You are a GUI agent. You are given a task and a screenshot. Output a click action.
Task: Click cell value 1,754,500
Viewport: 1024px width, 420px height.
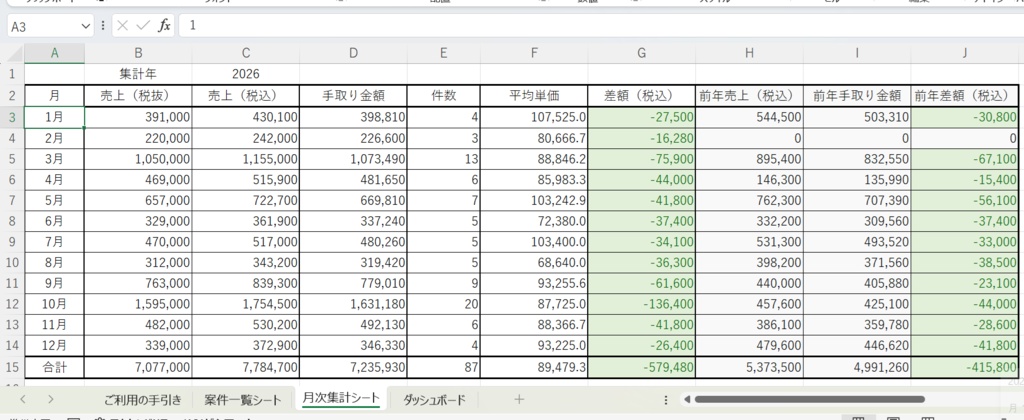(x=246, y=304)
